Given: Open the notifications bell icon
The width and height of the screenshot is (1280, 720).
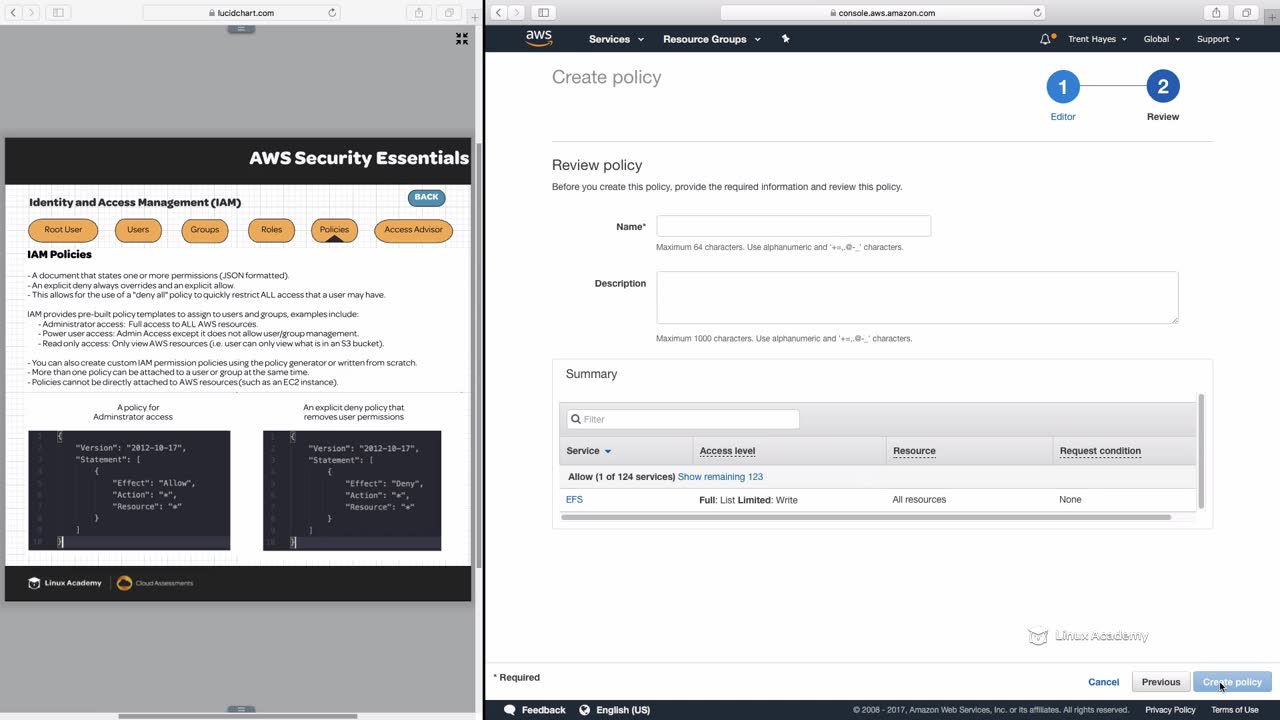Looking at the screenshot, I should tap(1045, 39).
